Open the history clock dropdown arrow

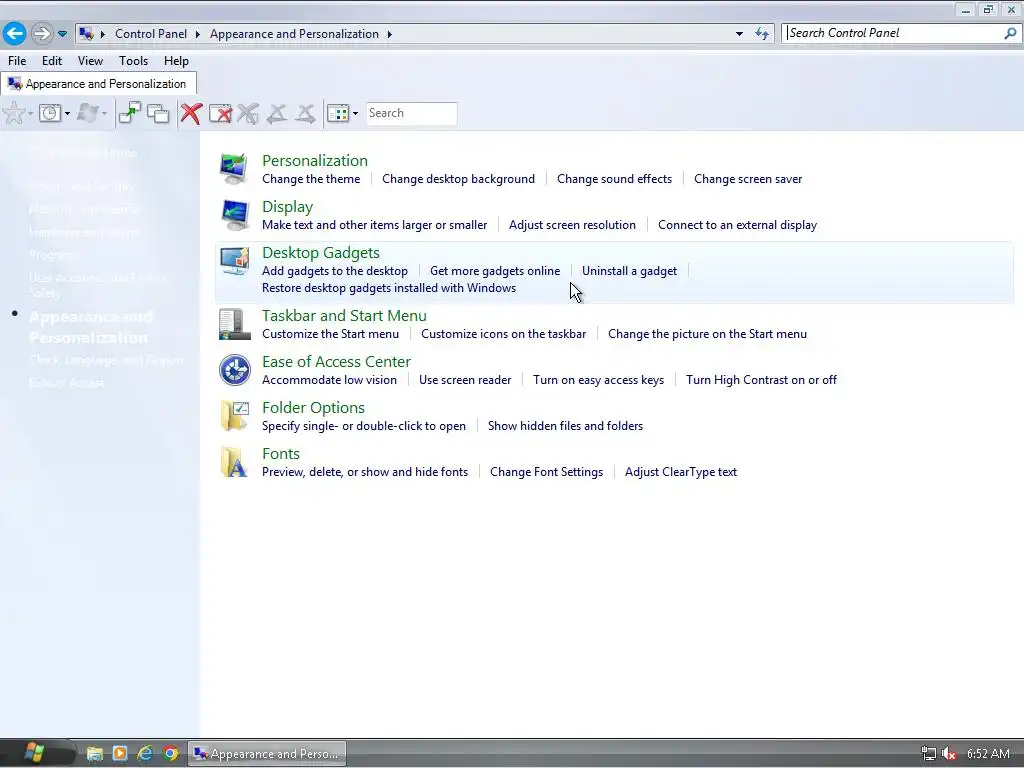tap(67, 114)
